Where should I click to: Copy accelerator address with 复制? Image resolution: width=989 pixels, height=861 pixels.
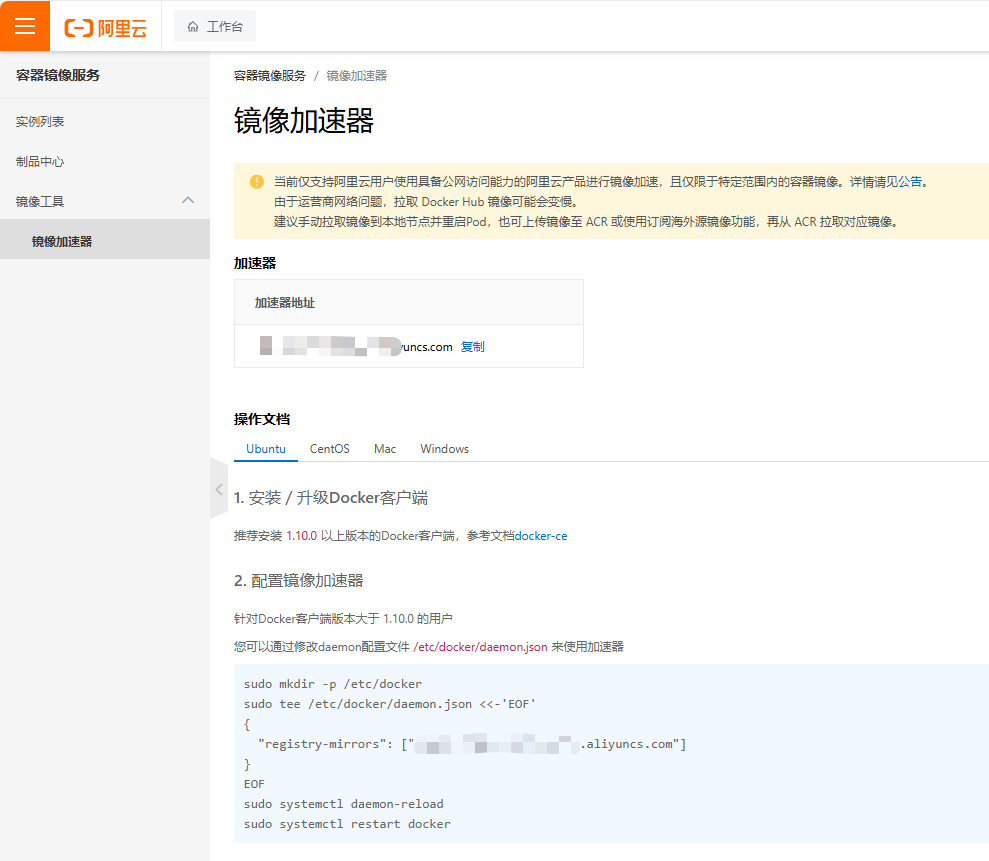coord(472,346)
